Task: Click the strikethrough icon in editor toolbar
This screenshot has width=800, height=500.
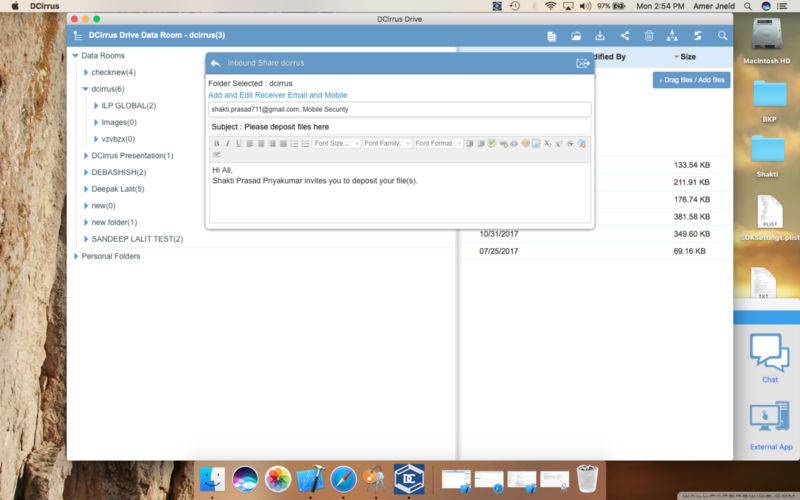Action: coord(570,143)
